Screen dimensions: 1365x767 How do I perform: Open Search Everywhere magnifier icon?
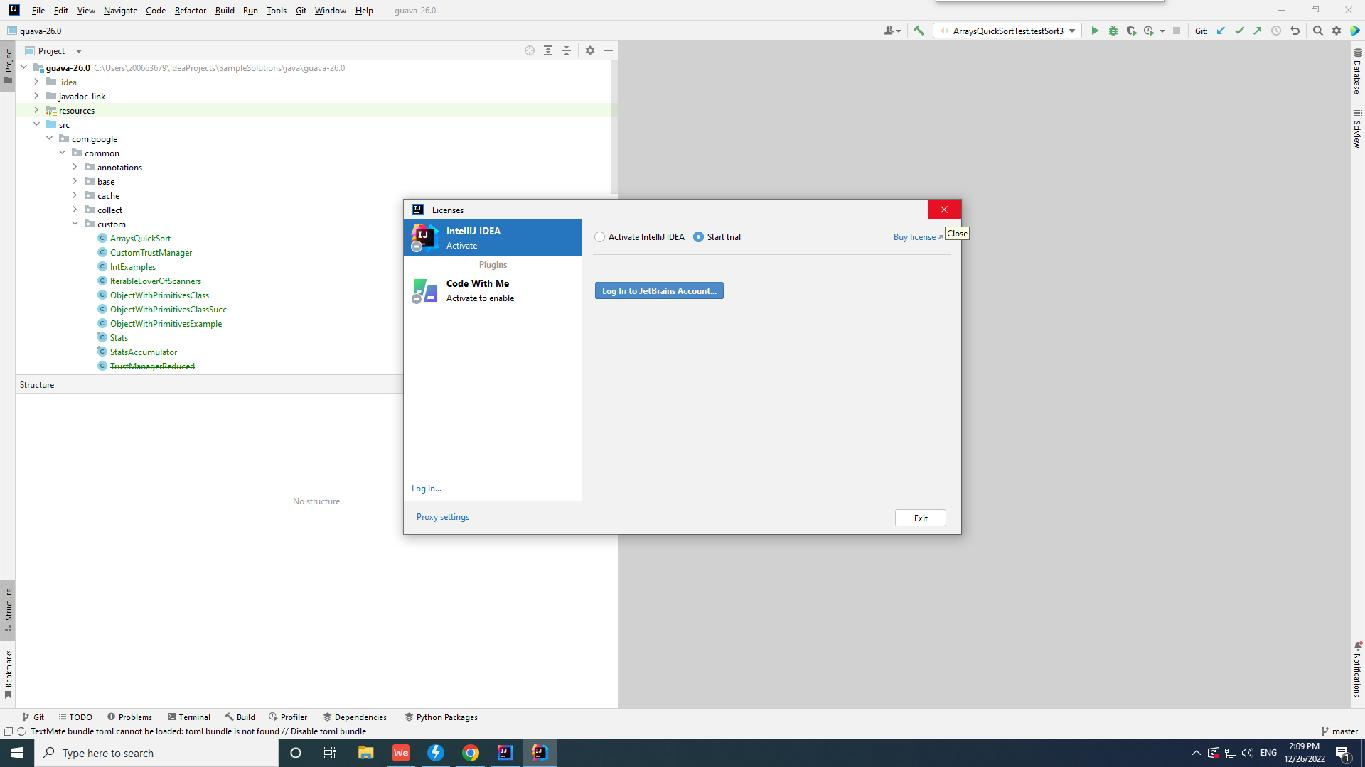tap(1318, 31)
